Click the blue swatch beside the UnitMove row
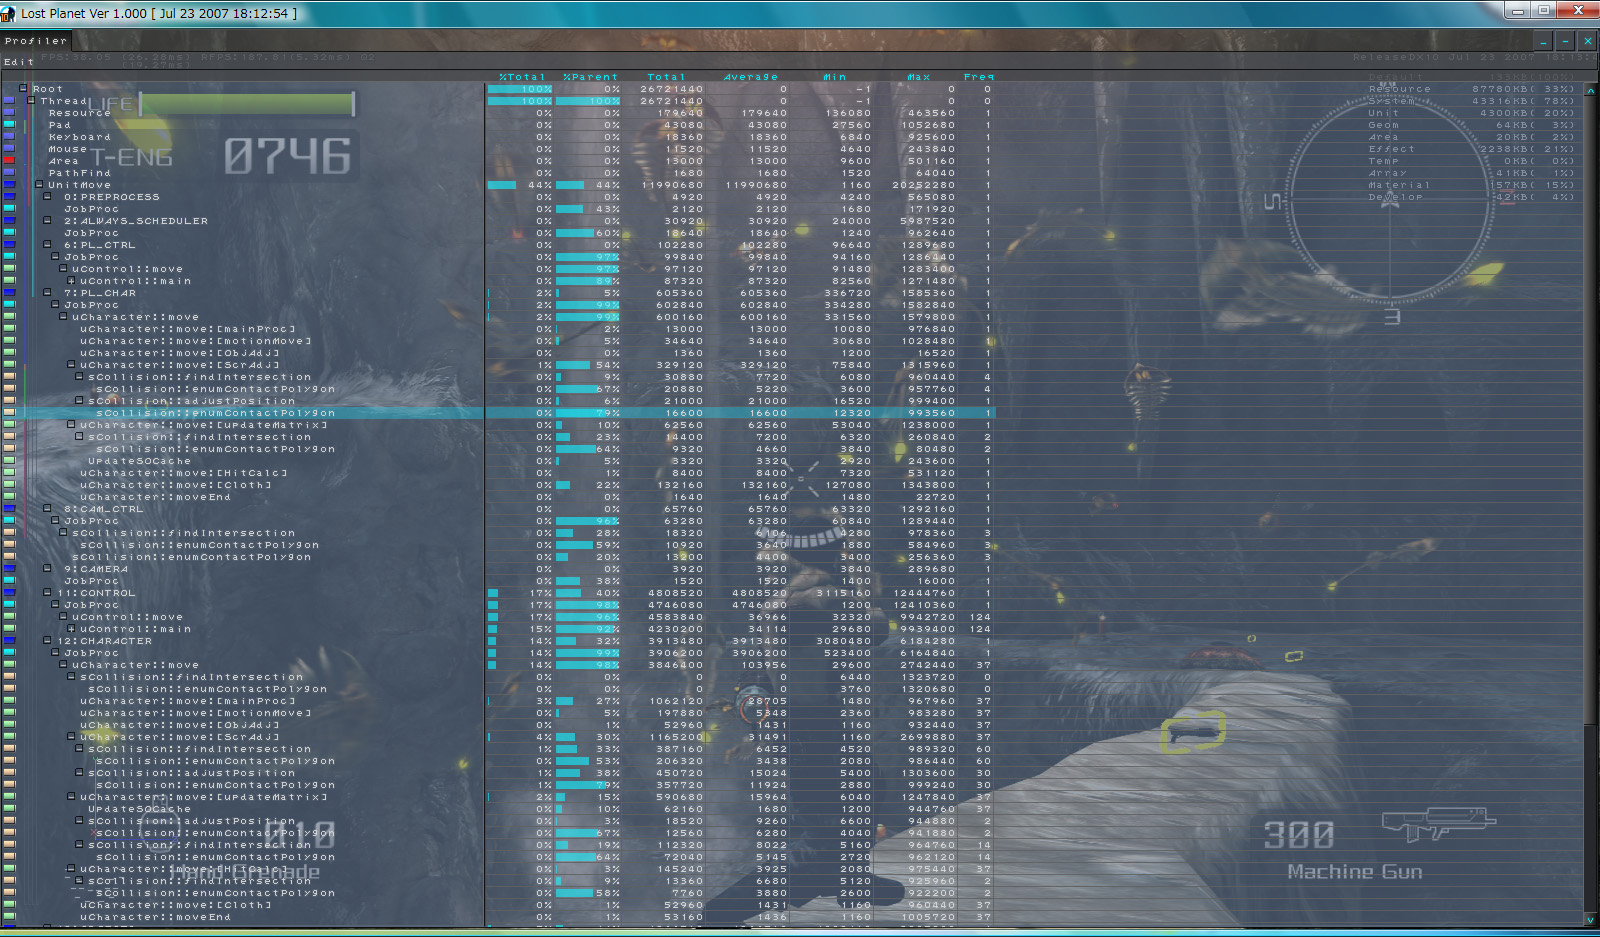This screenshot has height=937, width=1600. pos(9,185)
